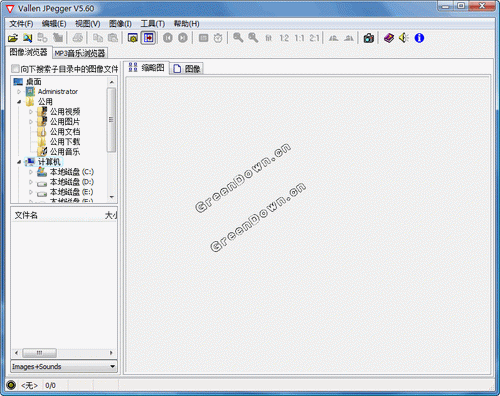Switch to MP3音乐浏览器 tab

(80, 53)
